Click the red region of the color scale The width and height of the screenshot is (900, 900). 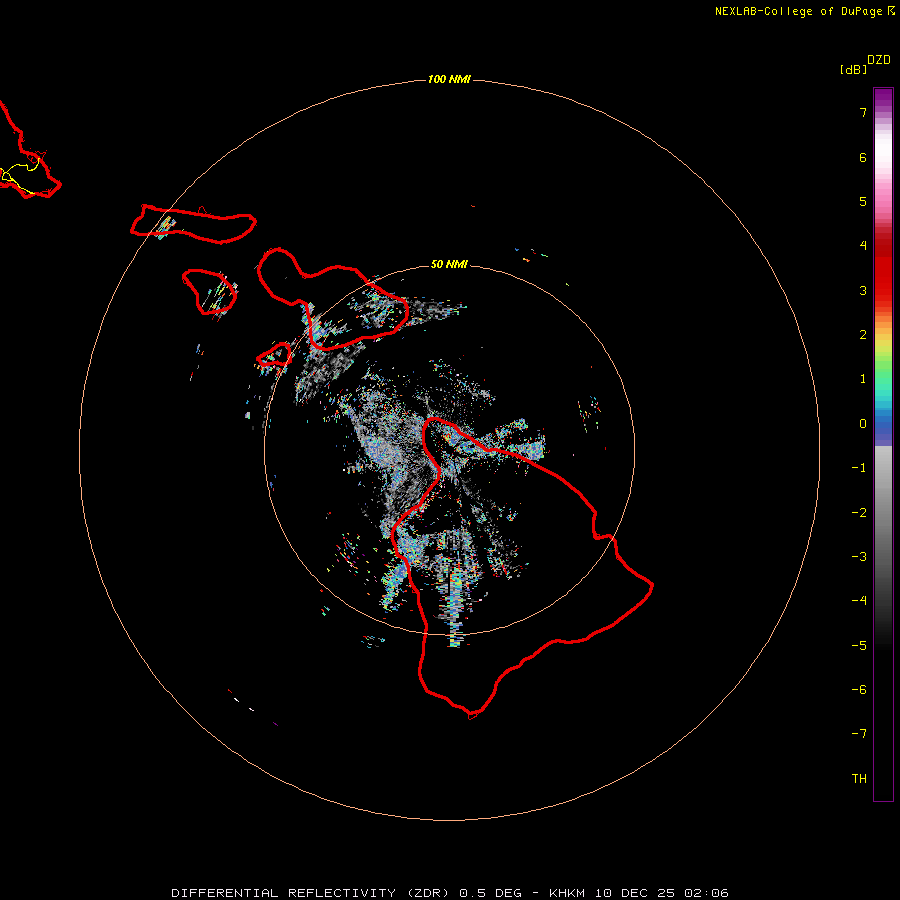(x=883, y=270)
